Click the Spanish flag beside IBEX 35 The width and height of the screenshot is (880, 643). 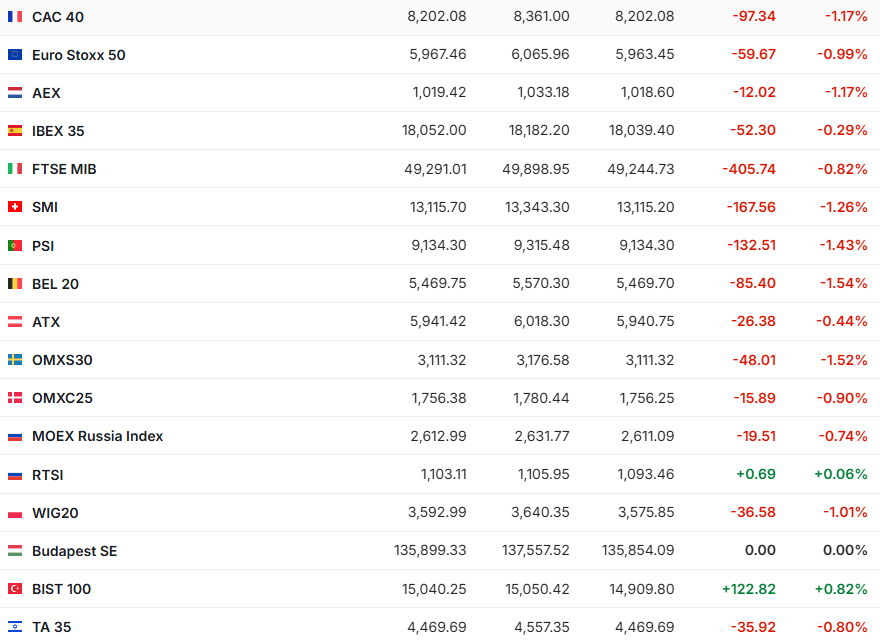tap(15, 131)
